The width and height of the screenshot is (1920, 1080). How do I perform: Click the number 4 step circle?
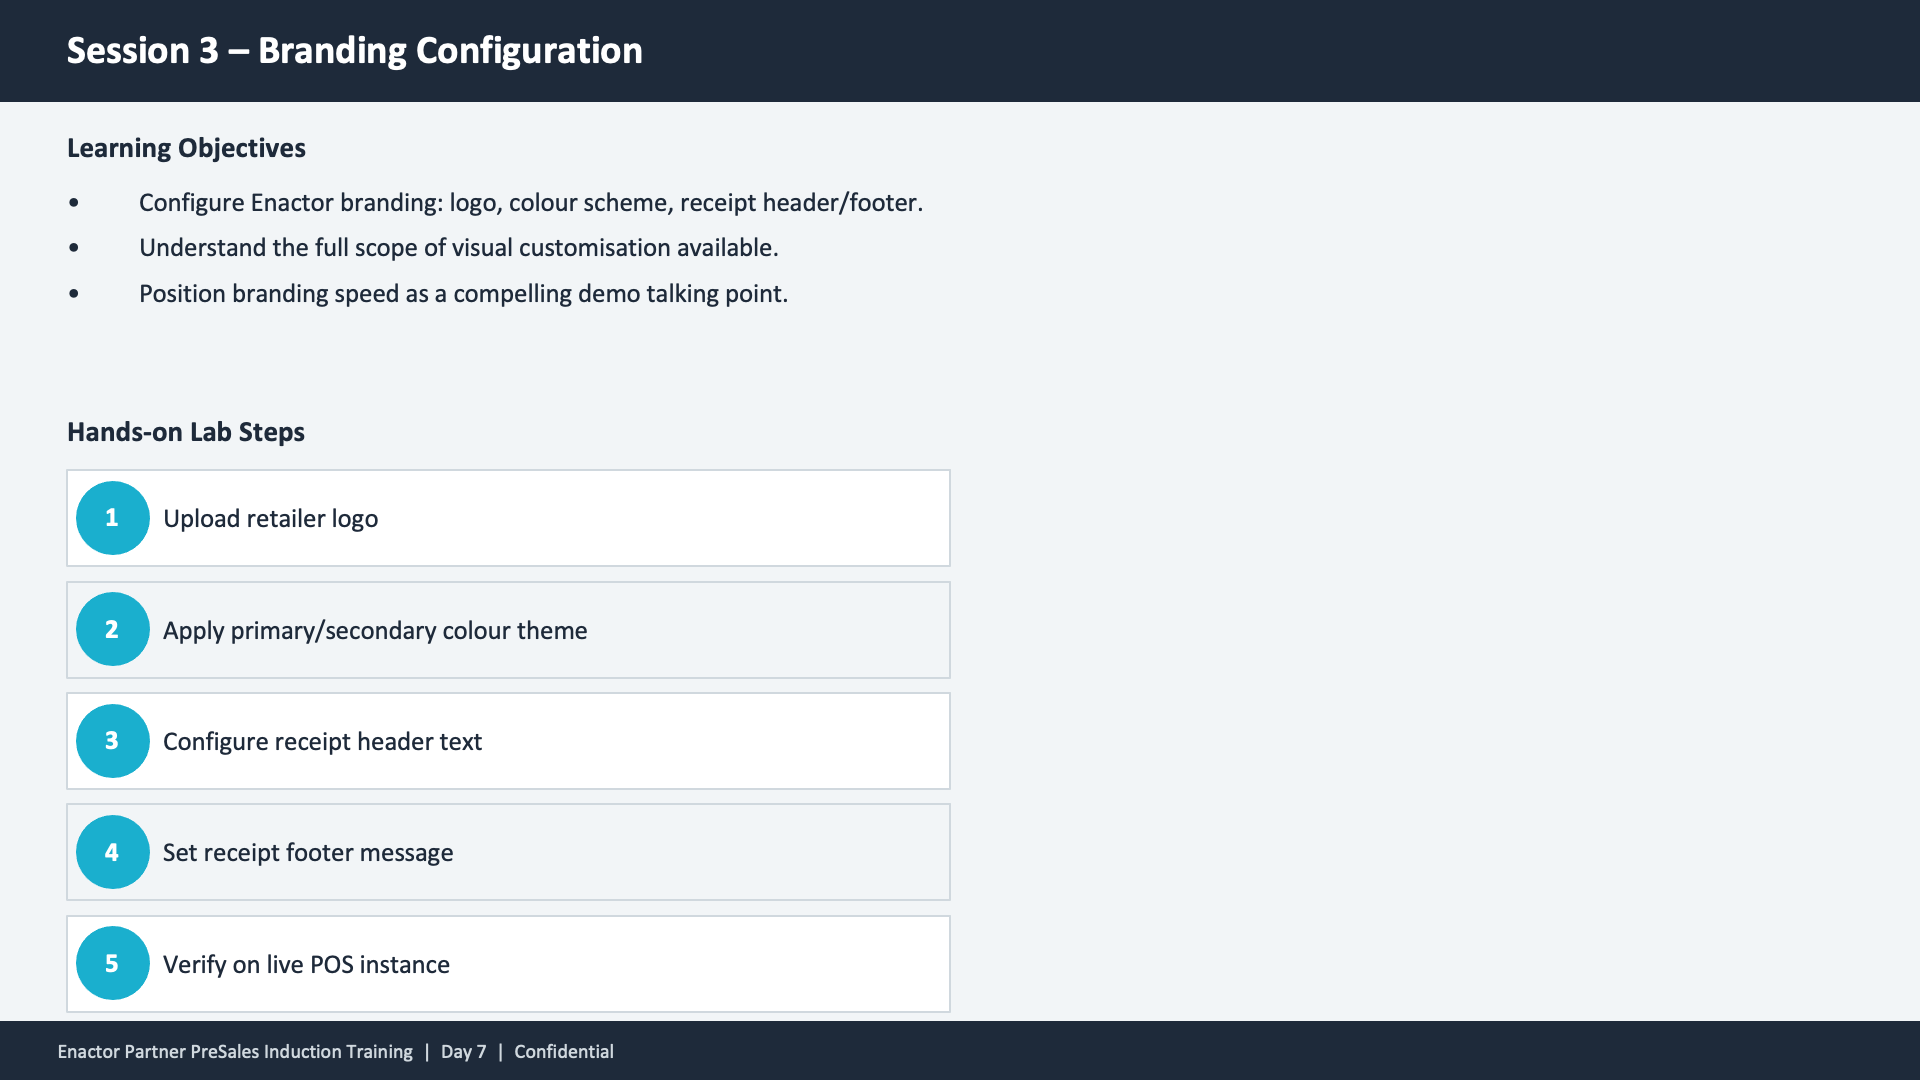112,852
